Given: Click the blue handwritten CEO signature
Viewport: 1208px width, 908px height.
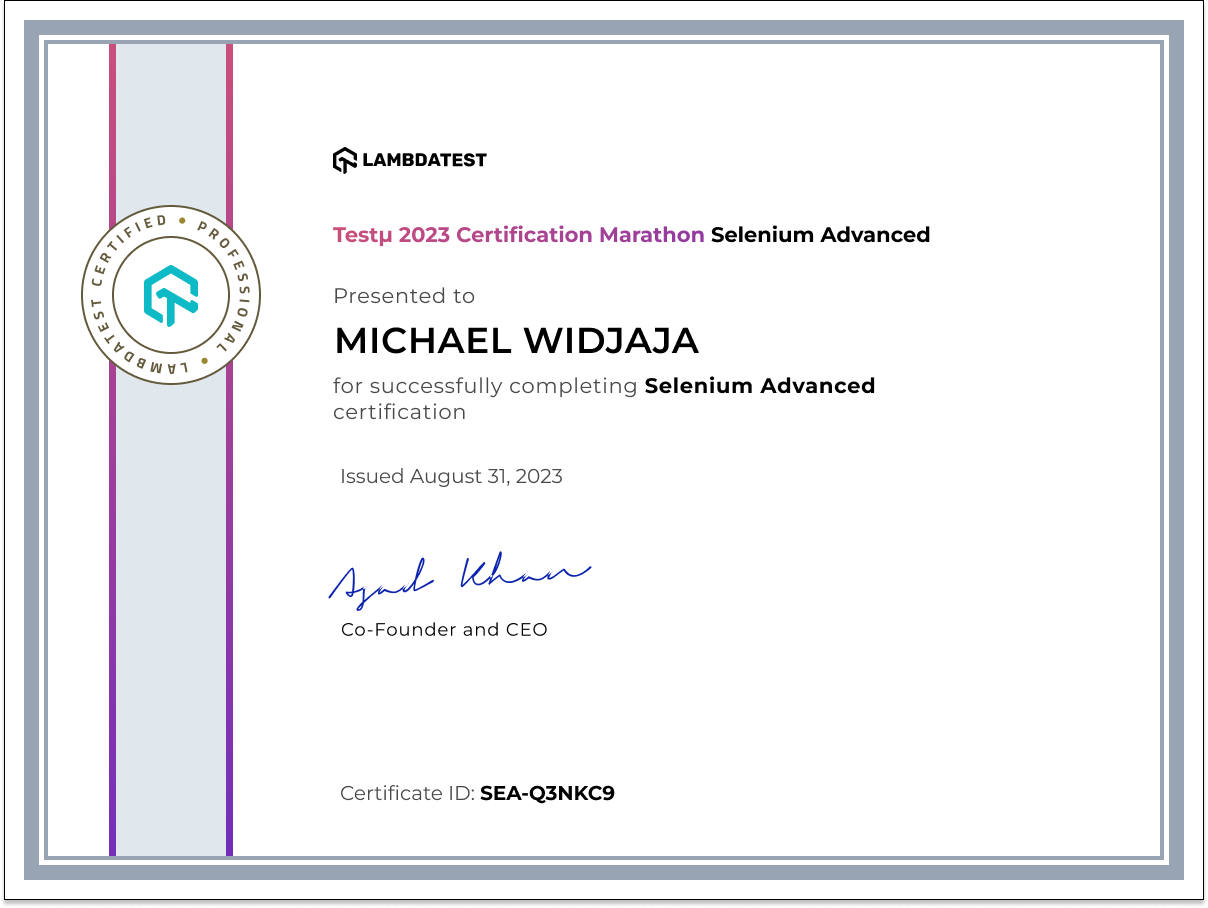Looking at the screenshot, I should coord(459,577).
